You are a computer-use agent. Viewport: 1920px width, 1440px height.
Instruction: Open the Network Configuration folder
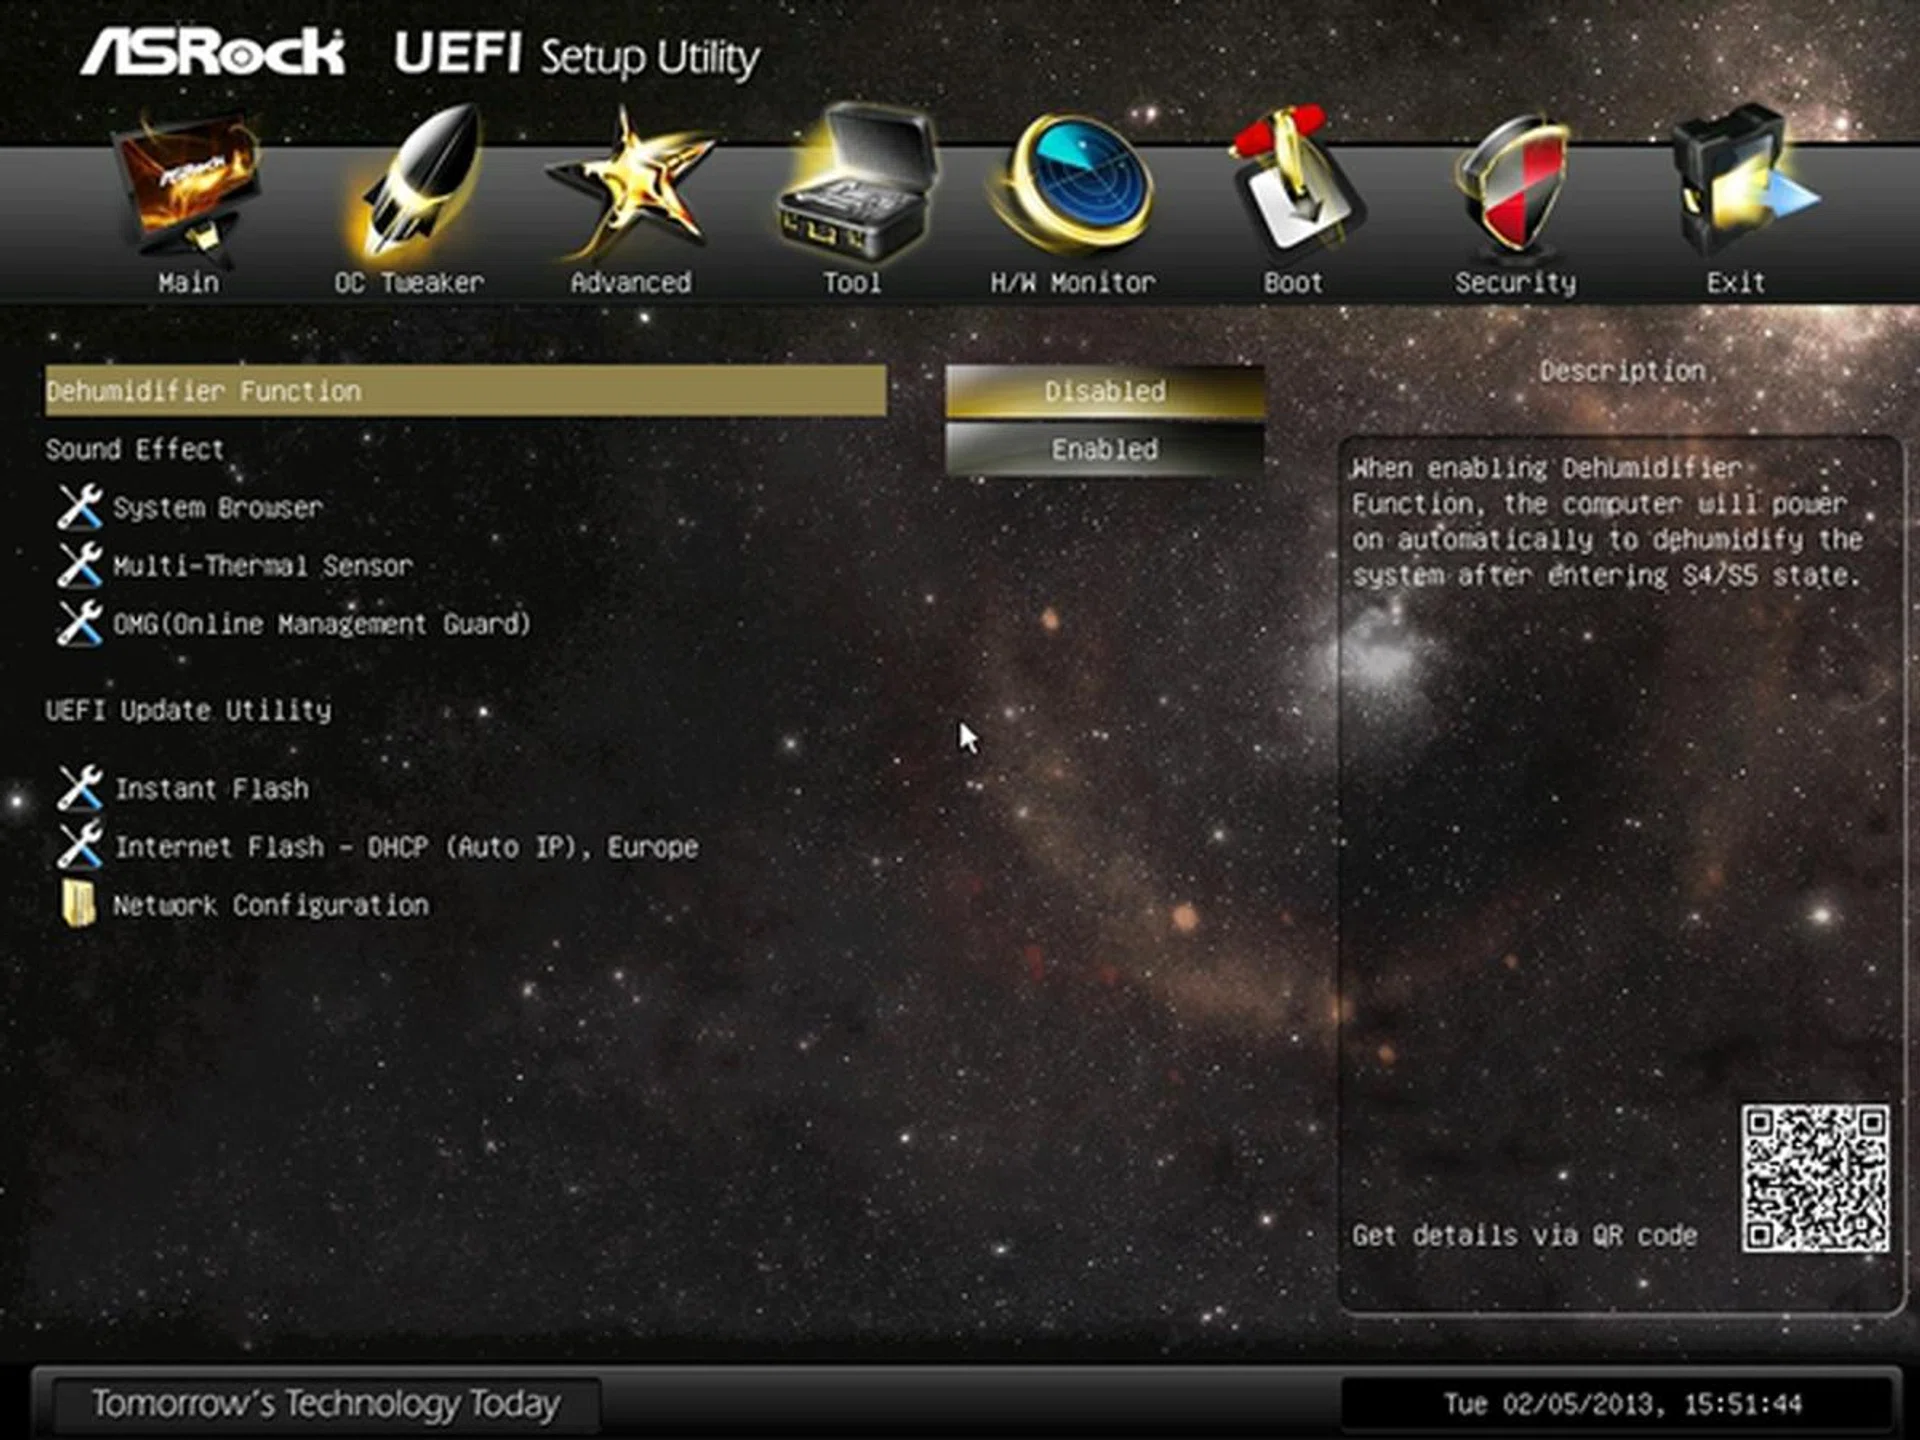tap(270, 905)
